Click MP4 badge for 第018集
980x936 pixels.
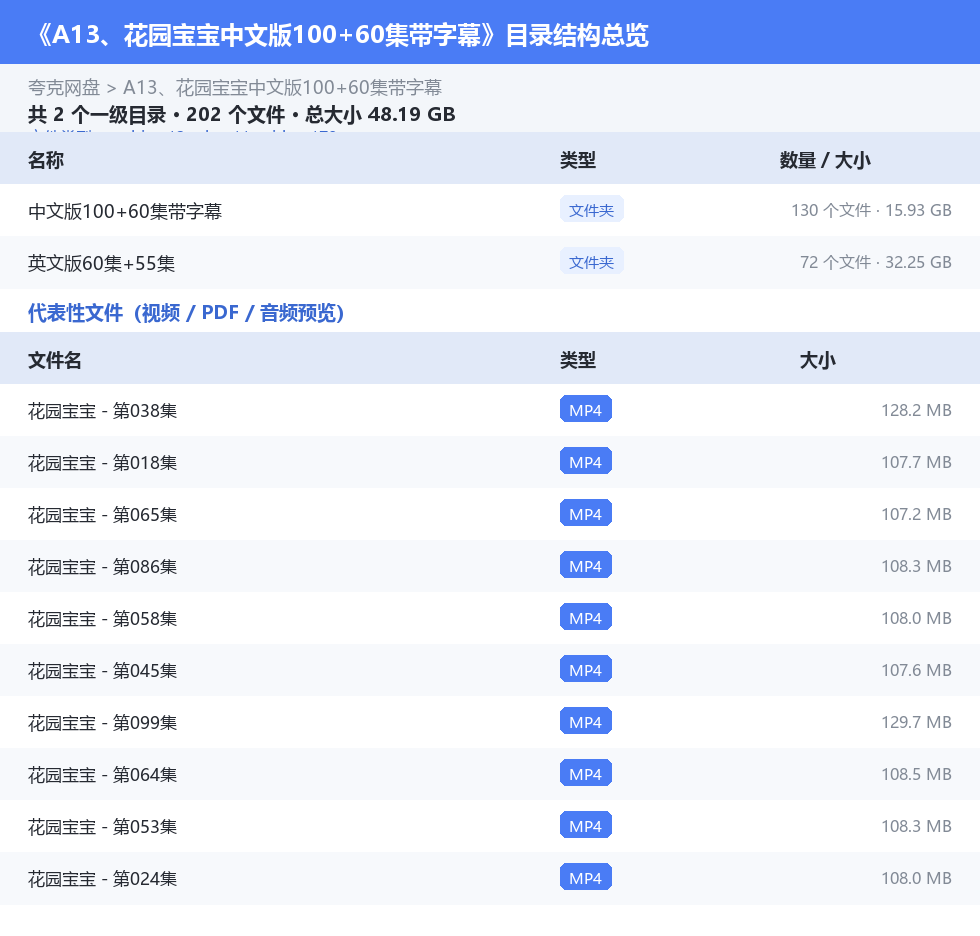[x=586, y=461]
